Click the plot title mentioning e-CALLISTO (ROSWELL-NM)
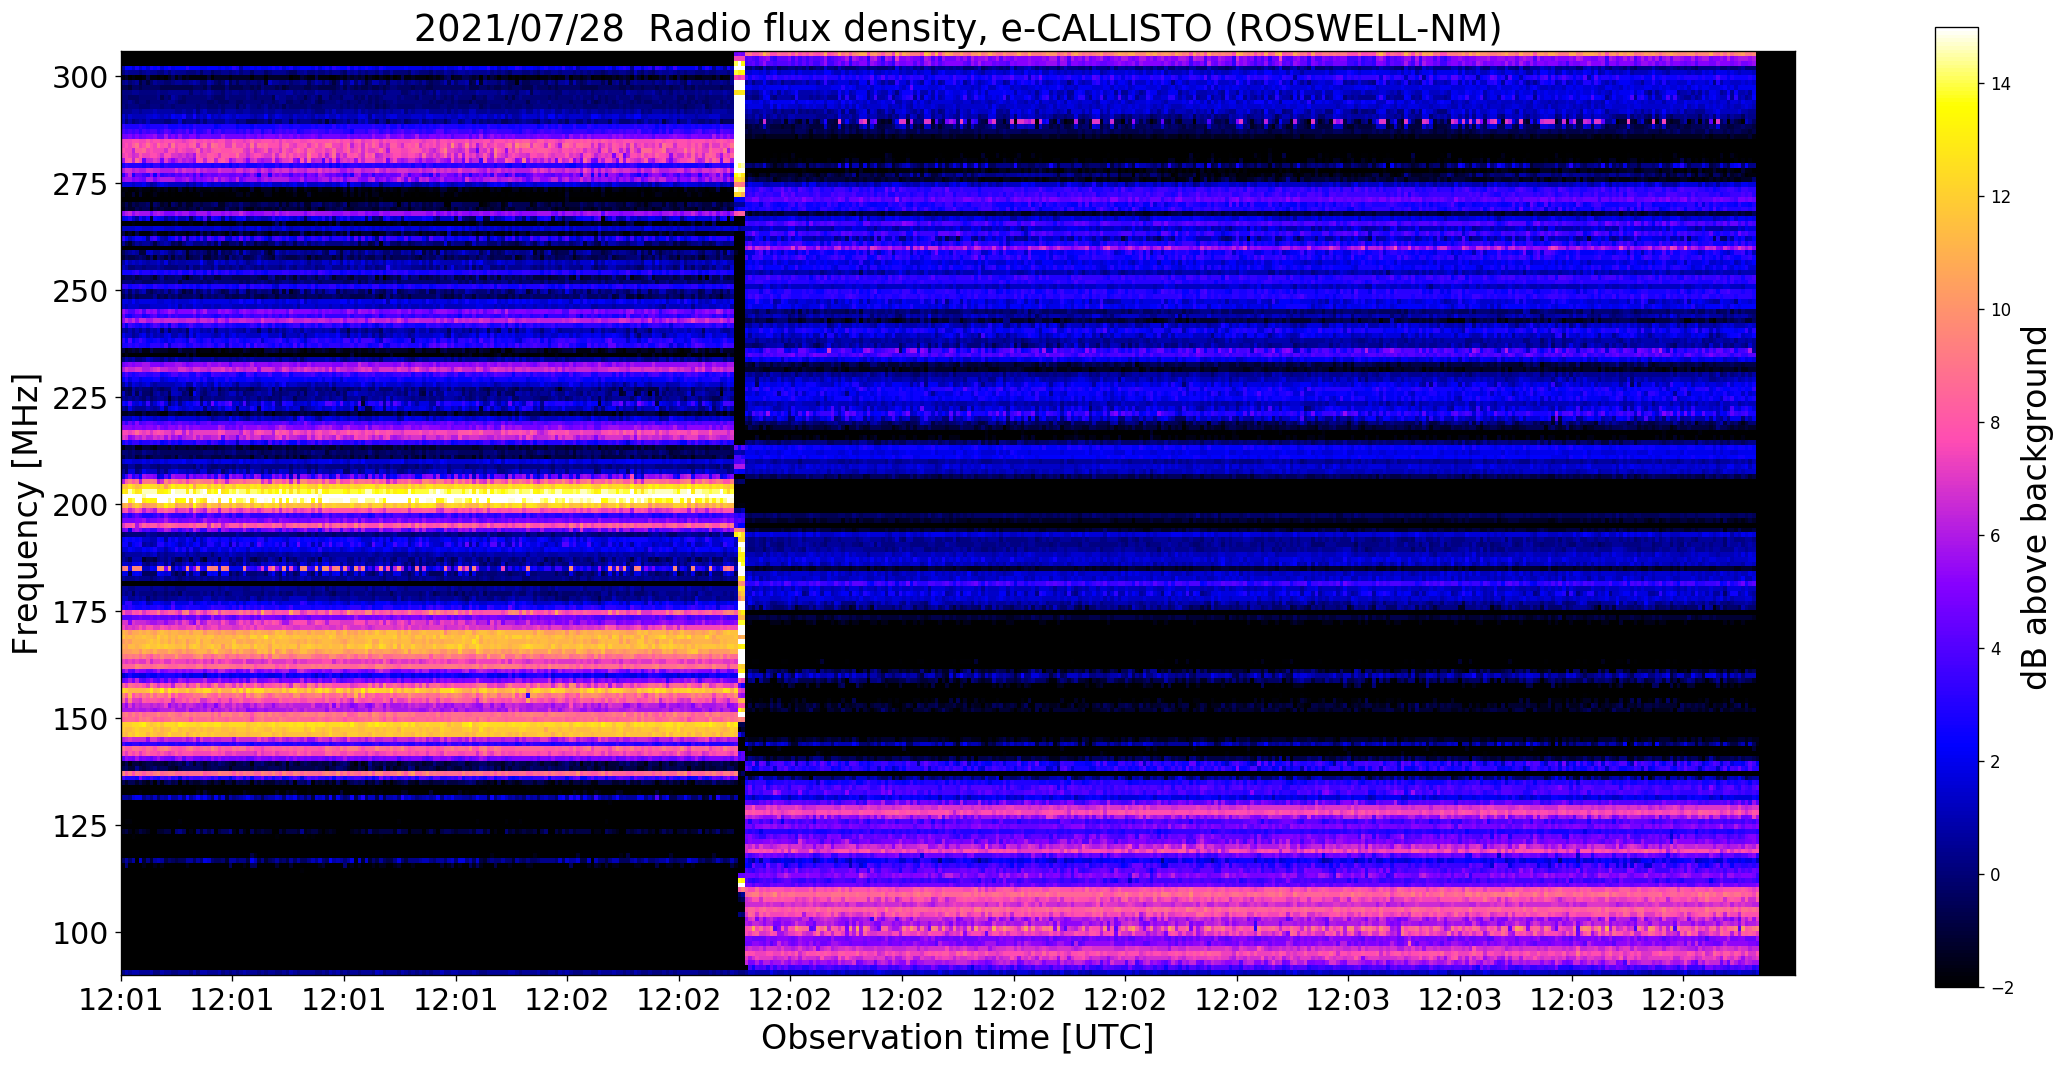Screen dimensions: 2066x1067 pyautogui.click(x=958, y=28)
